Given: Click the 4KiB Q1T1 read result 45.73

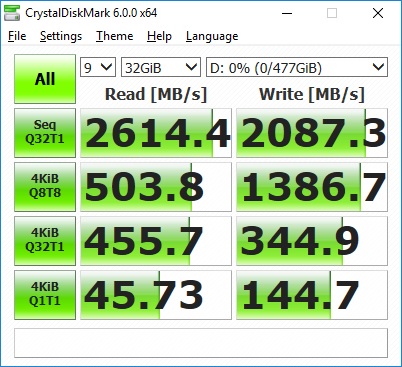Looking at the screenshot, I should click(x=156, y=295).
